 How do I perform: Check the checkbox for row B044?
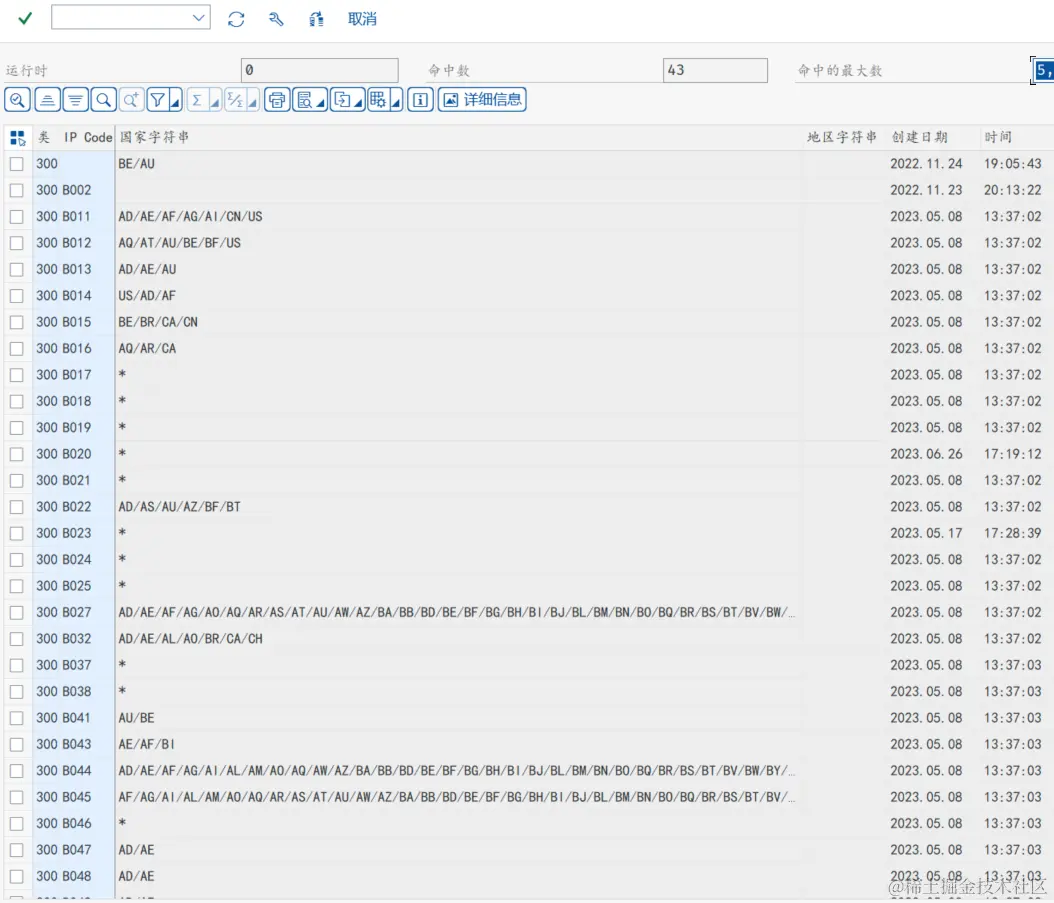click(17, 771)
